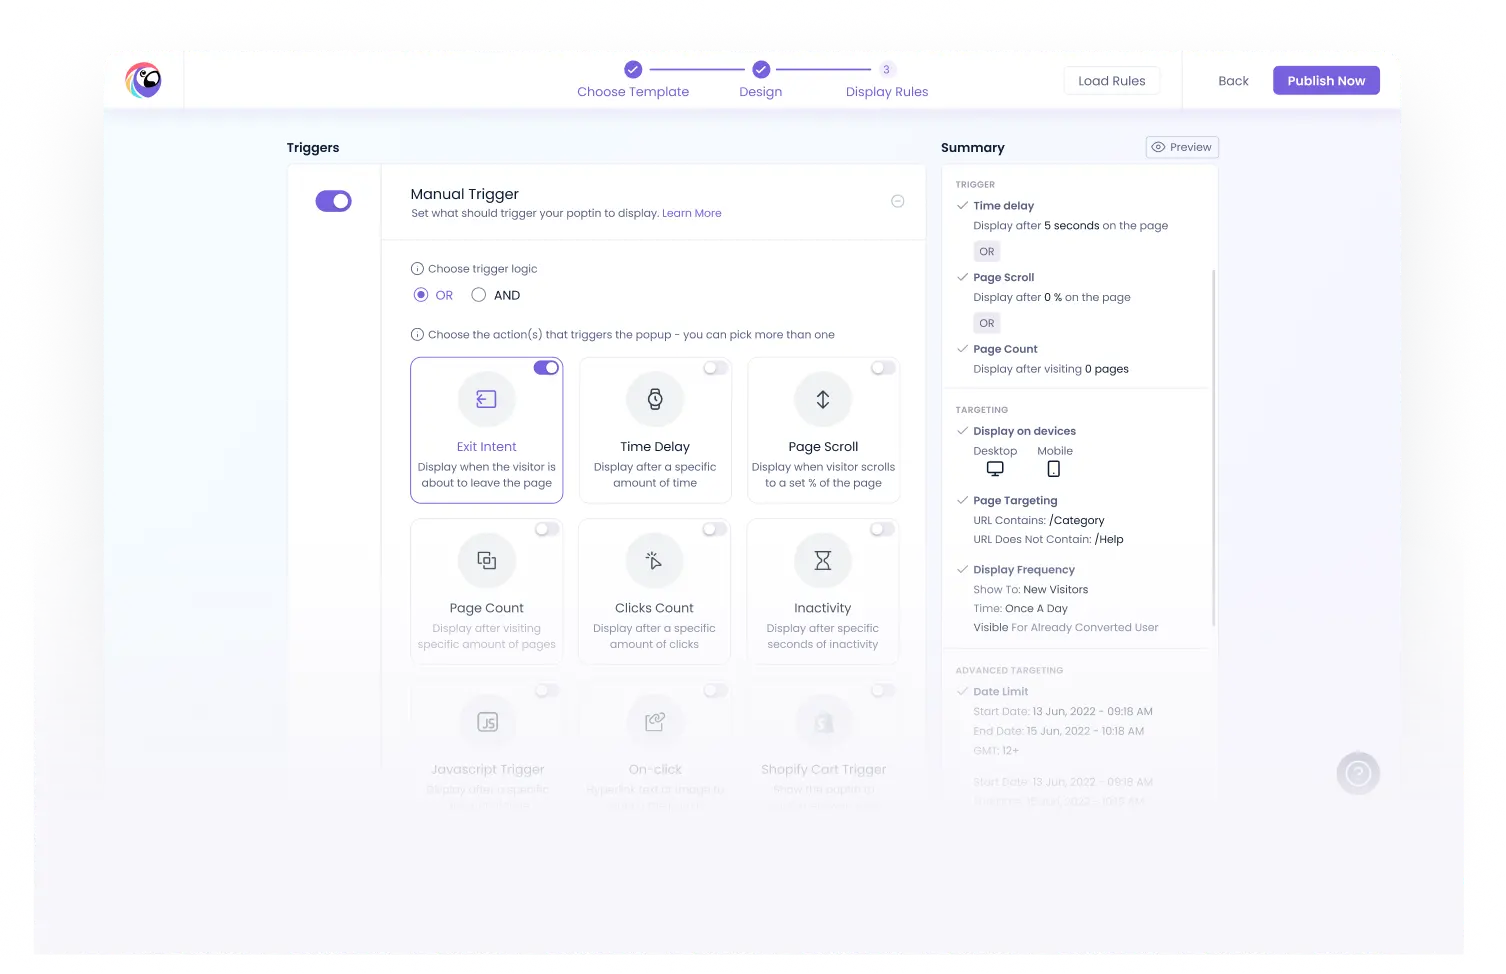The height and width of the screenshot is (974, 1506).
Task: Select the Time Delay watch icon
Action: pos(655,399)
